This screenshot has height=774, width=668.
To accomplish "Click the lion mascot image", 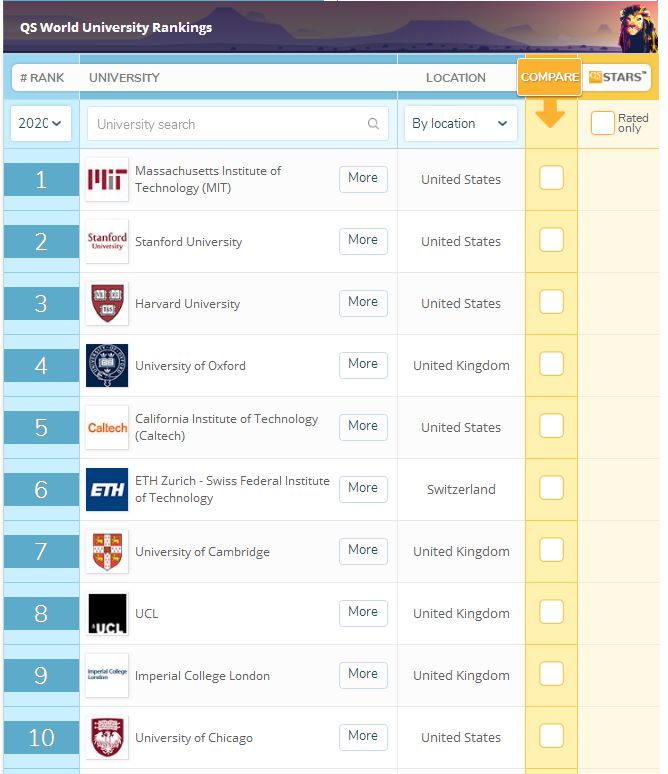I will tap(638, 28).
